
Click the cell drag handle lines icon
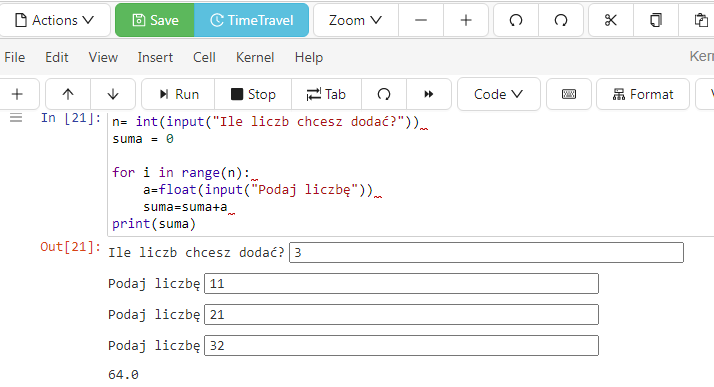tap(16, 118)
